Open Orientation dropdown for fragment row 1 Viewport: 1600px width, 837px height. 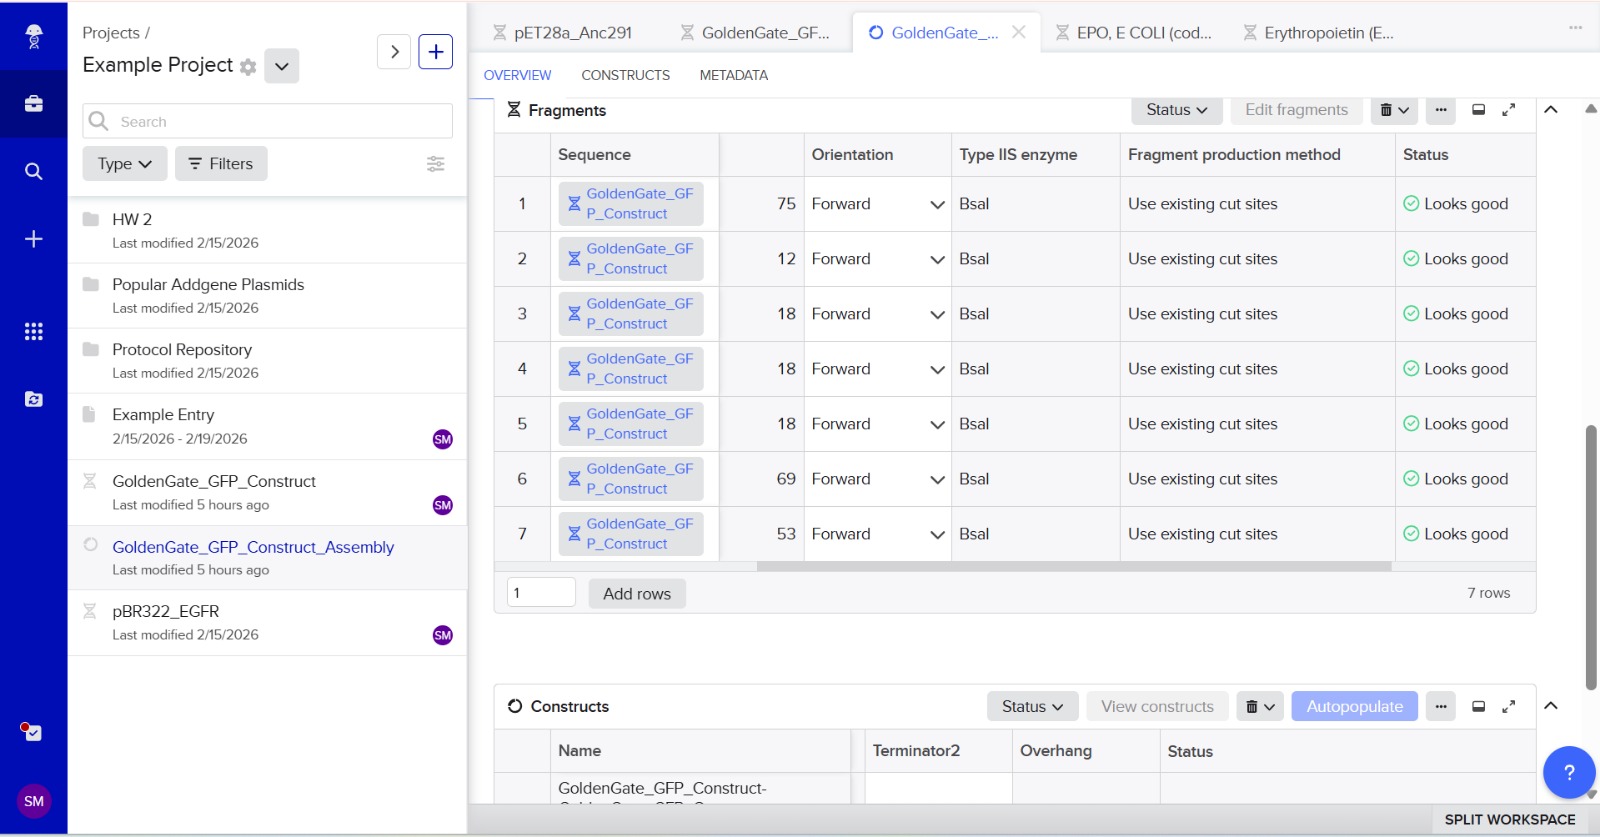(937, 205)
